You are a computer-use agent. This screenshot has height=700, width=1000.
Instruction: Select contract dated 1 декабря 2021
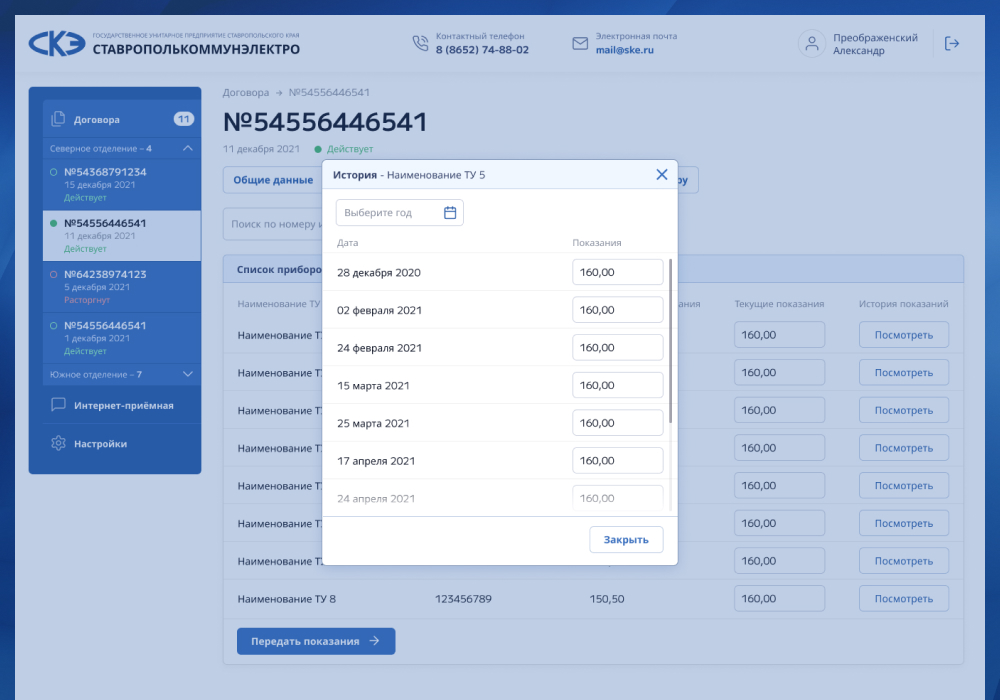(x=122, y=338)
